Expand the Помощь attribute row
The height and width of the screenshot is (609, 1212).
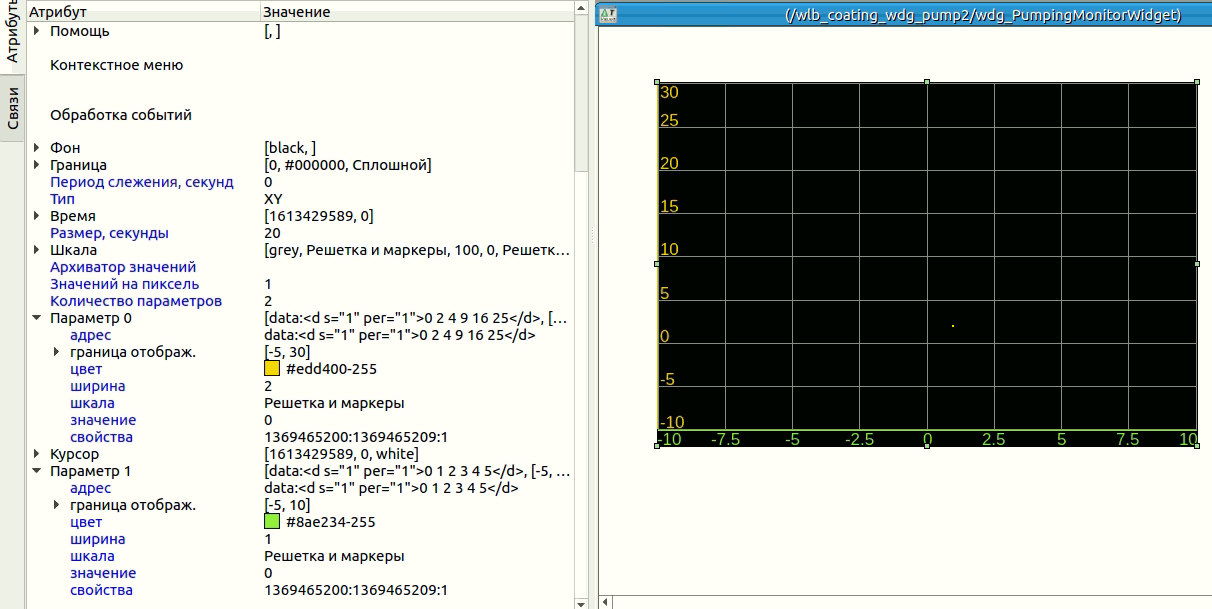point(37,31)
